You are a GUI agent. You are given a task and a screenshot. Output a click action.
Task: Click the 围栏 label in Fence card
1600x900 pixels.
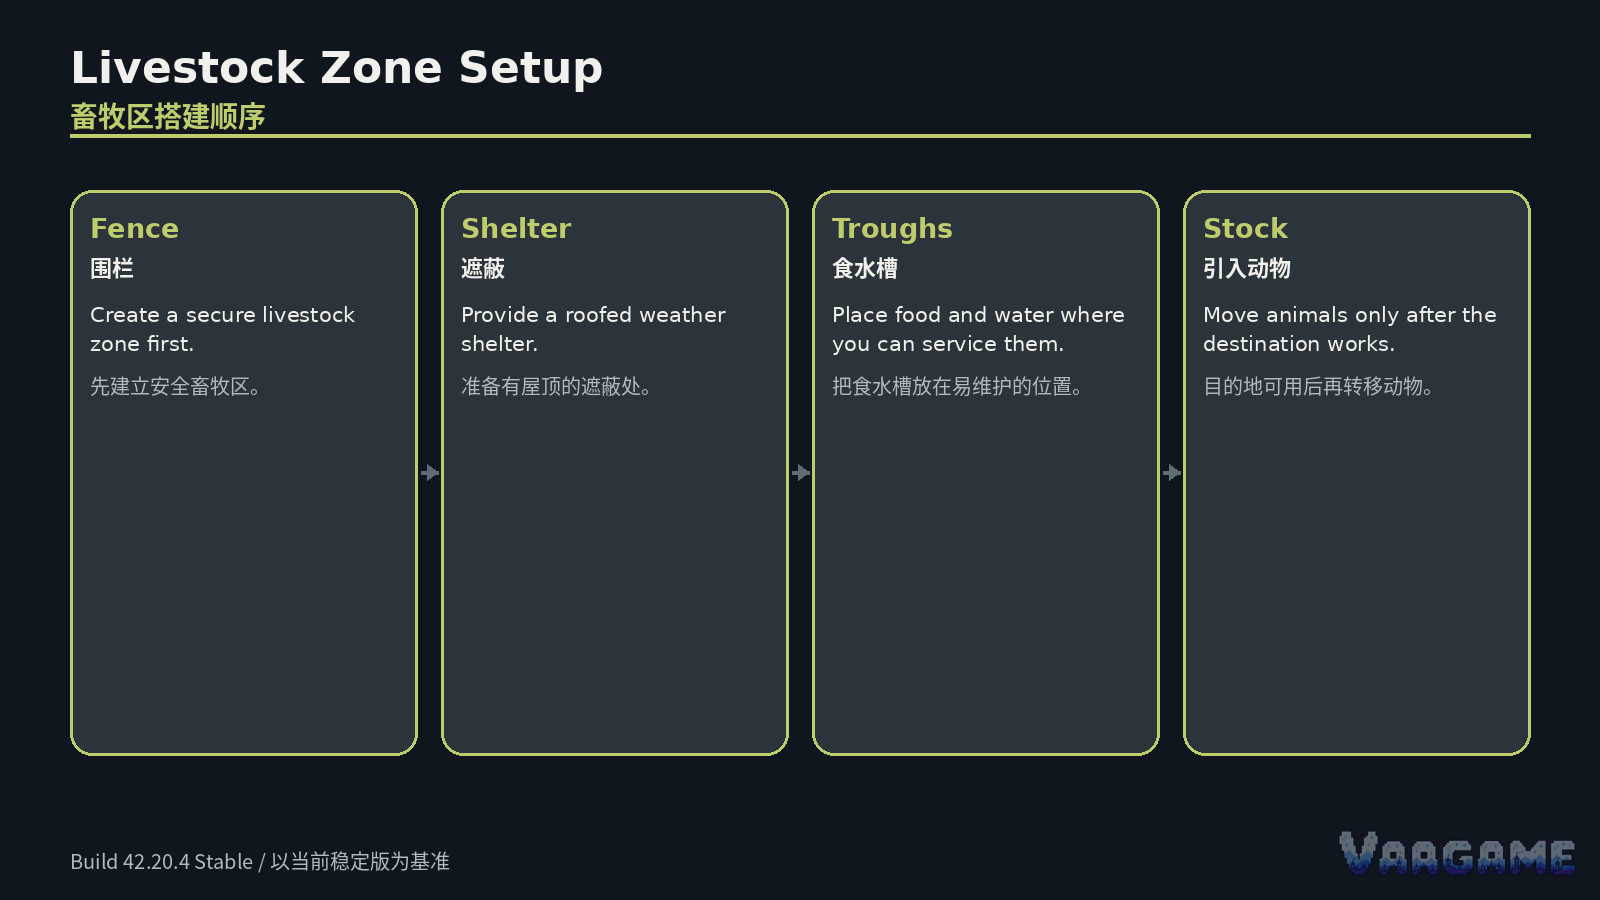click(112, 268)
